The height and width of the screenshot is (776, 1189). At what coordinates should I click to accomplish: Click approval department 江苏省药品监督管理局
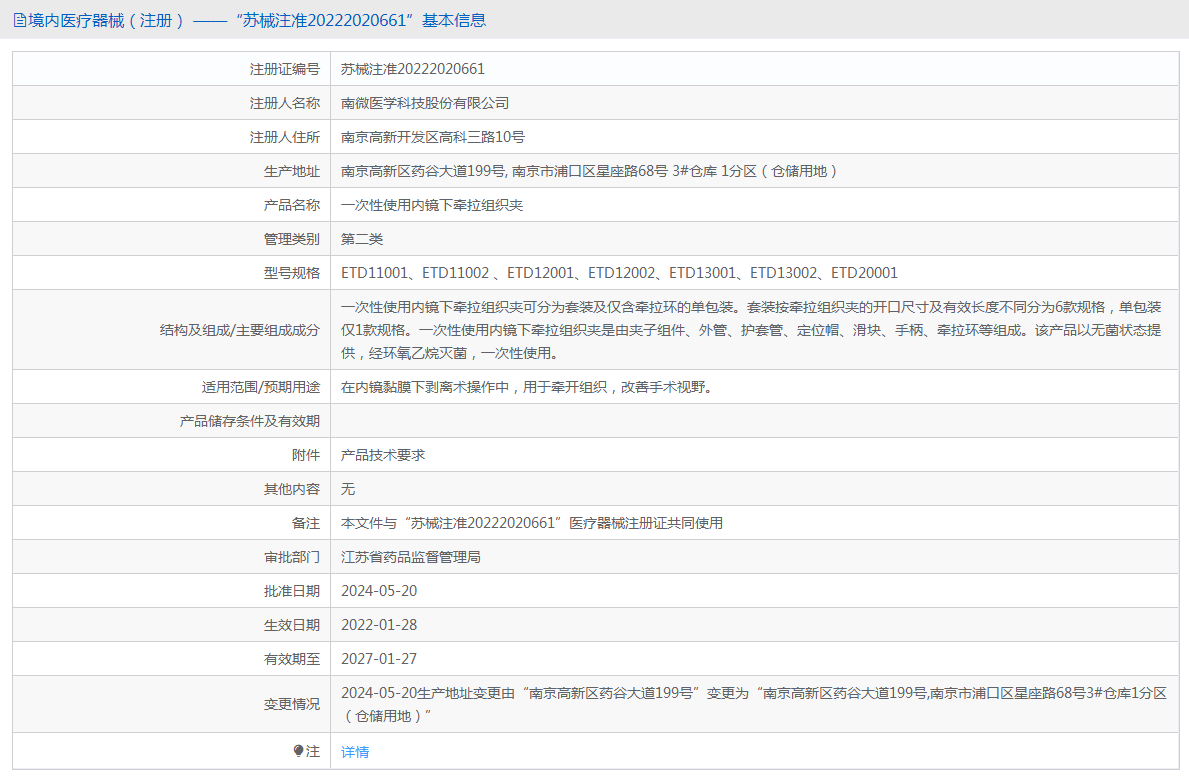(411, 557)
